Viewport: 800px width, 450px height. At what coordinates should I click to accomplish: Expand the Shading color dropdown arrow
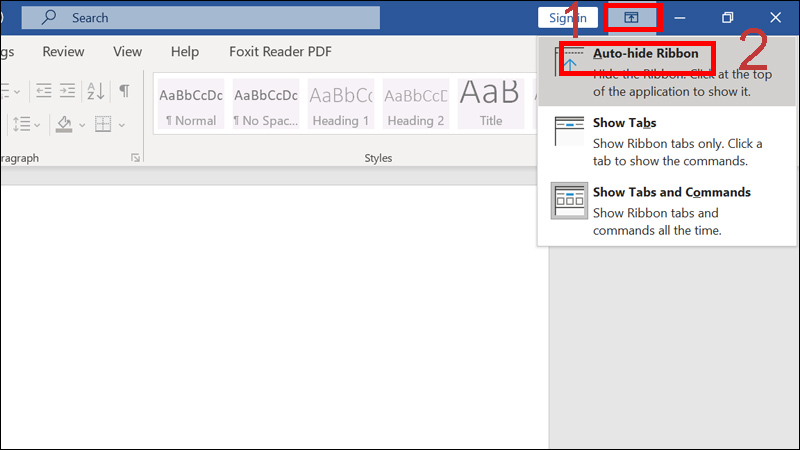[x=82, y=125]
